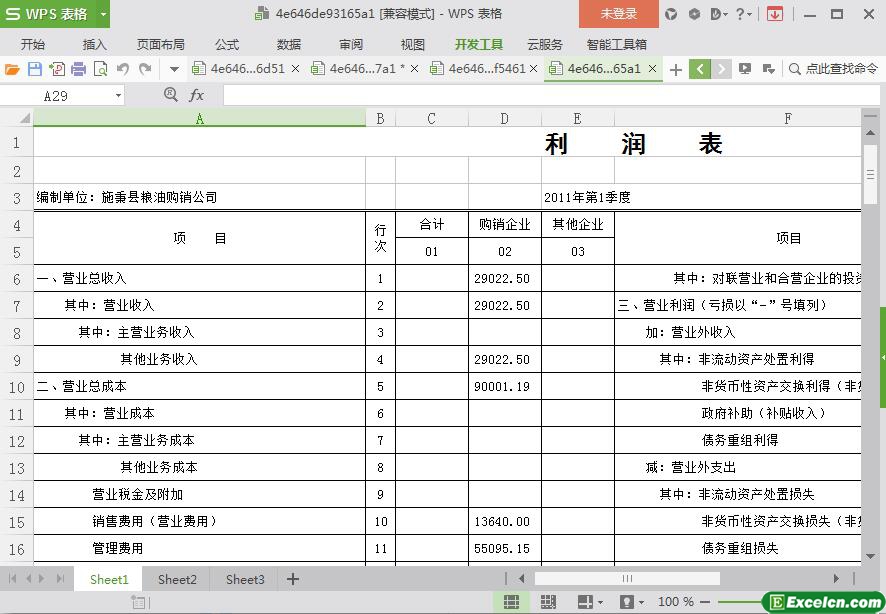The height and width of the screenshot is (614, 886).
Task: Click the Save icon in quick toolbar
Action: point(34,69)
